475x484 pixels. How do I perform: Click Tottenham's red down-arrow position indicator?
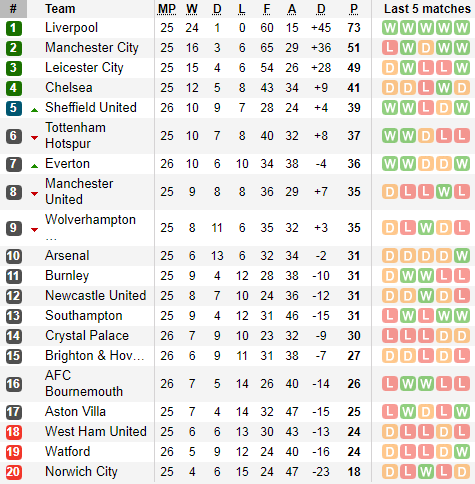(x=34, y=137)
